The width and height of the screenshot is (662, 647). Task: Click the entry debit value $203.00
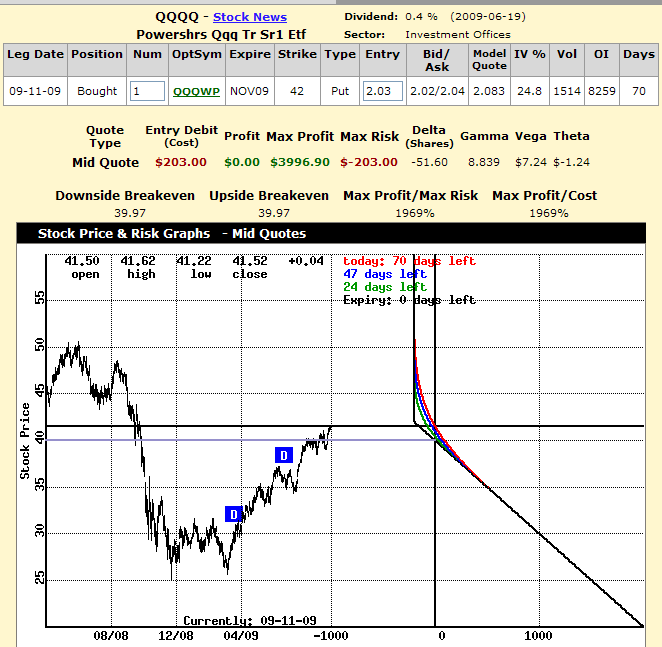click(x=181, y=162)
